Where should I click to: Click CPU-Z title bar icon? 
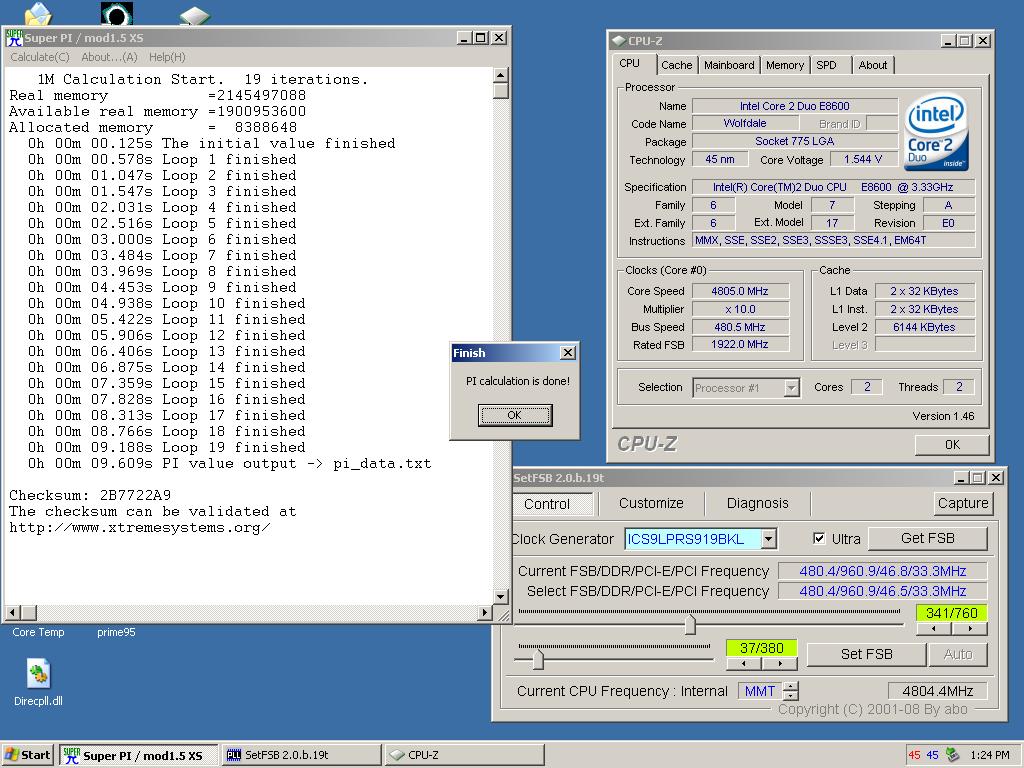click(x=618, y=41)
